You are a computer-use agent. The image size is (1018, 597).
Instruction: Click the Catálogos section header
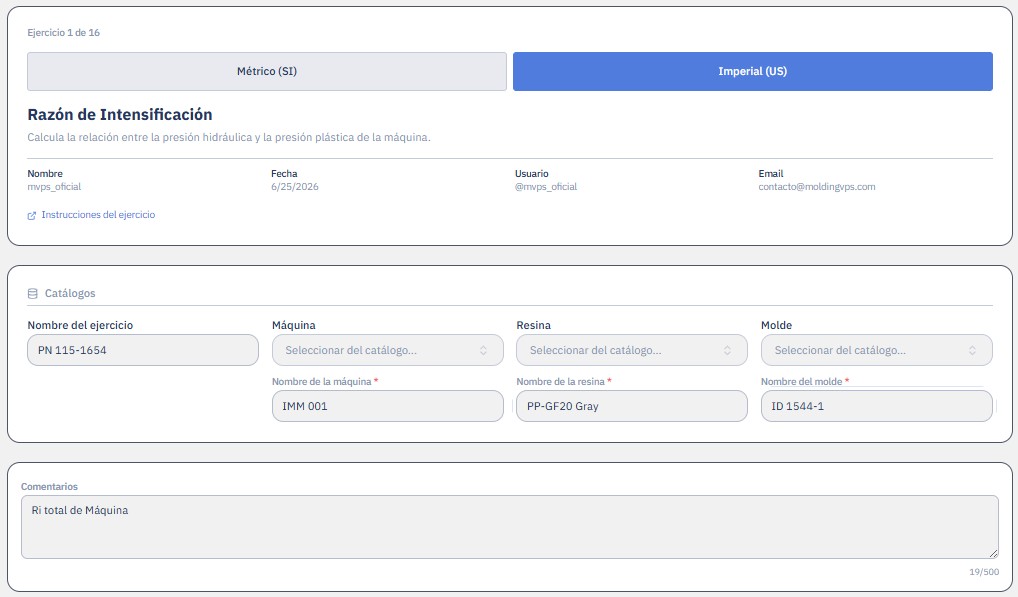click(70, 293)
